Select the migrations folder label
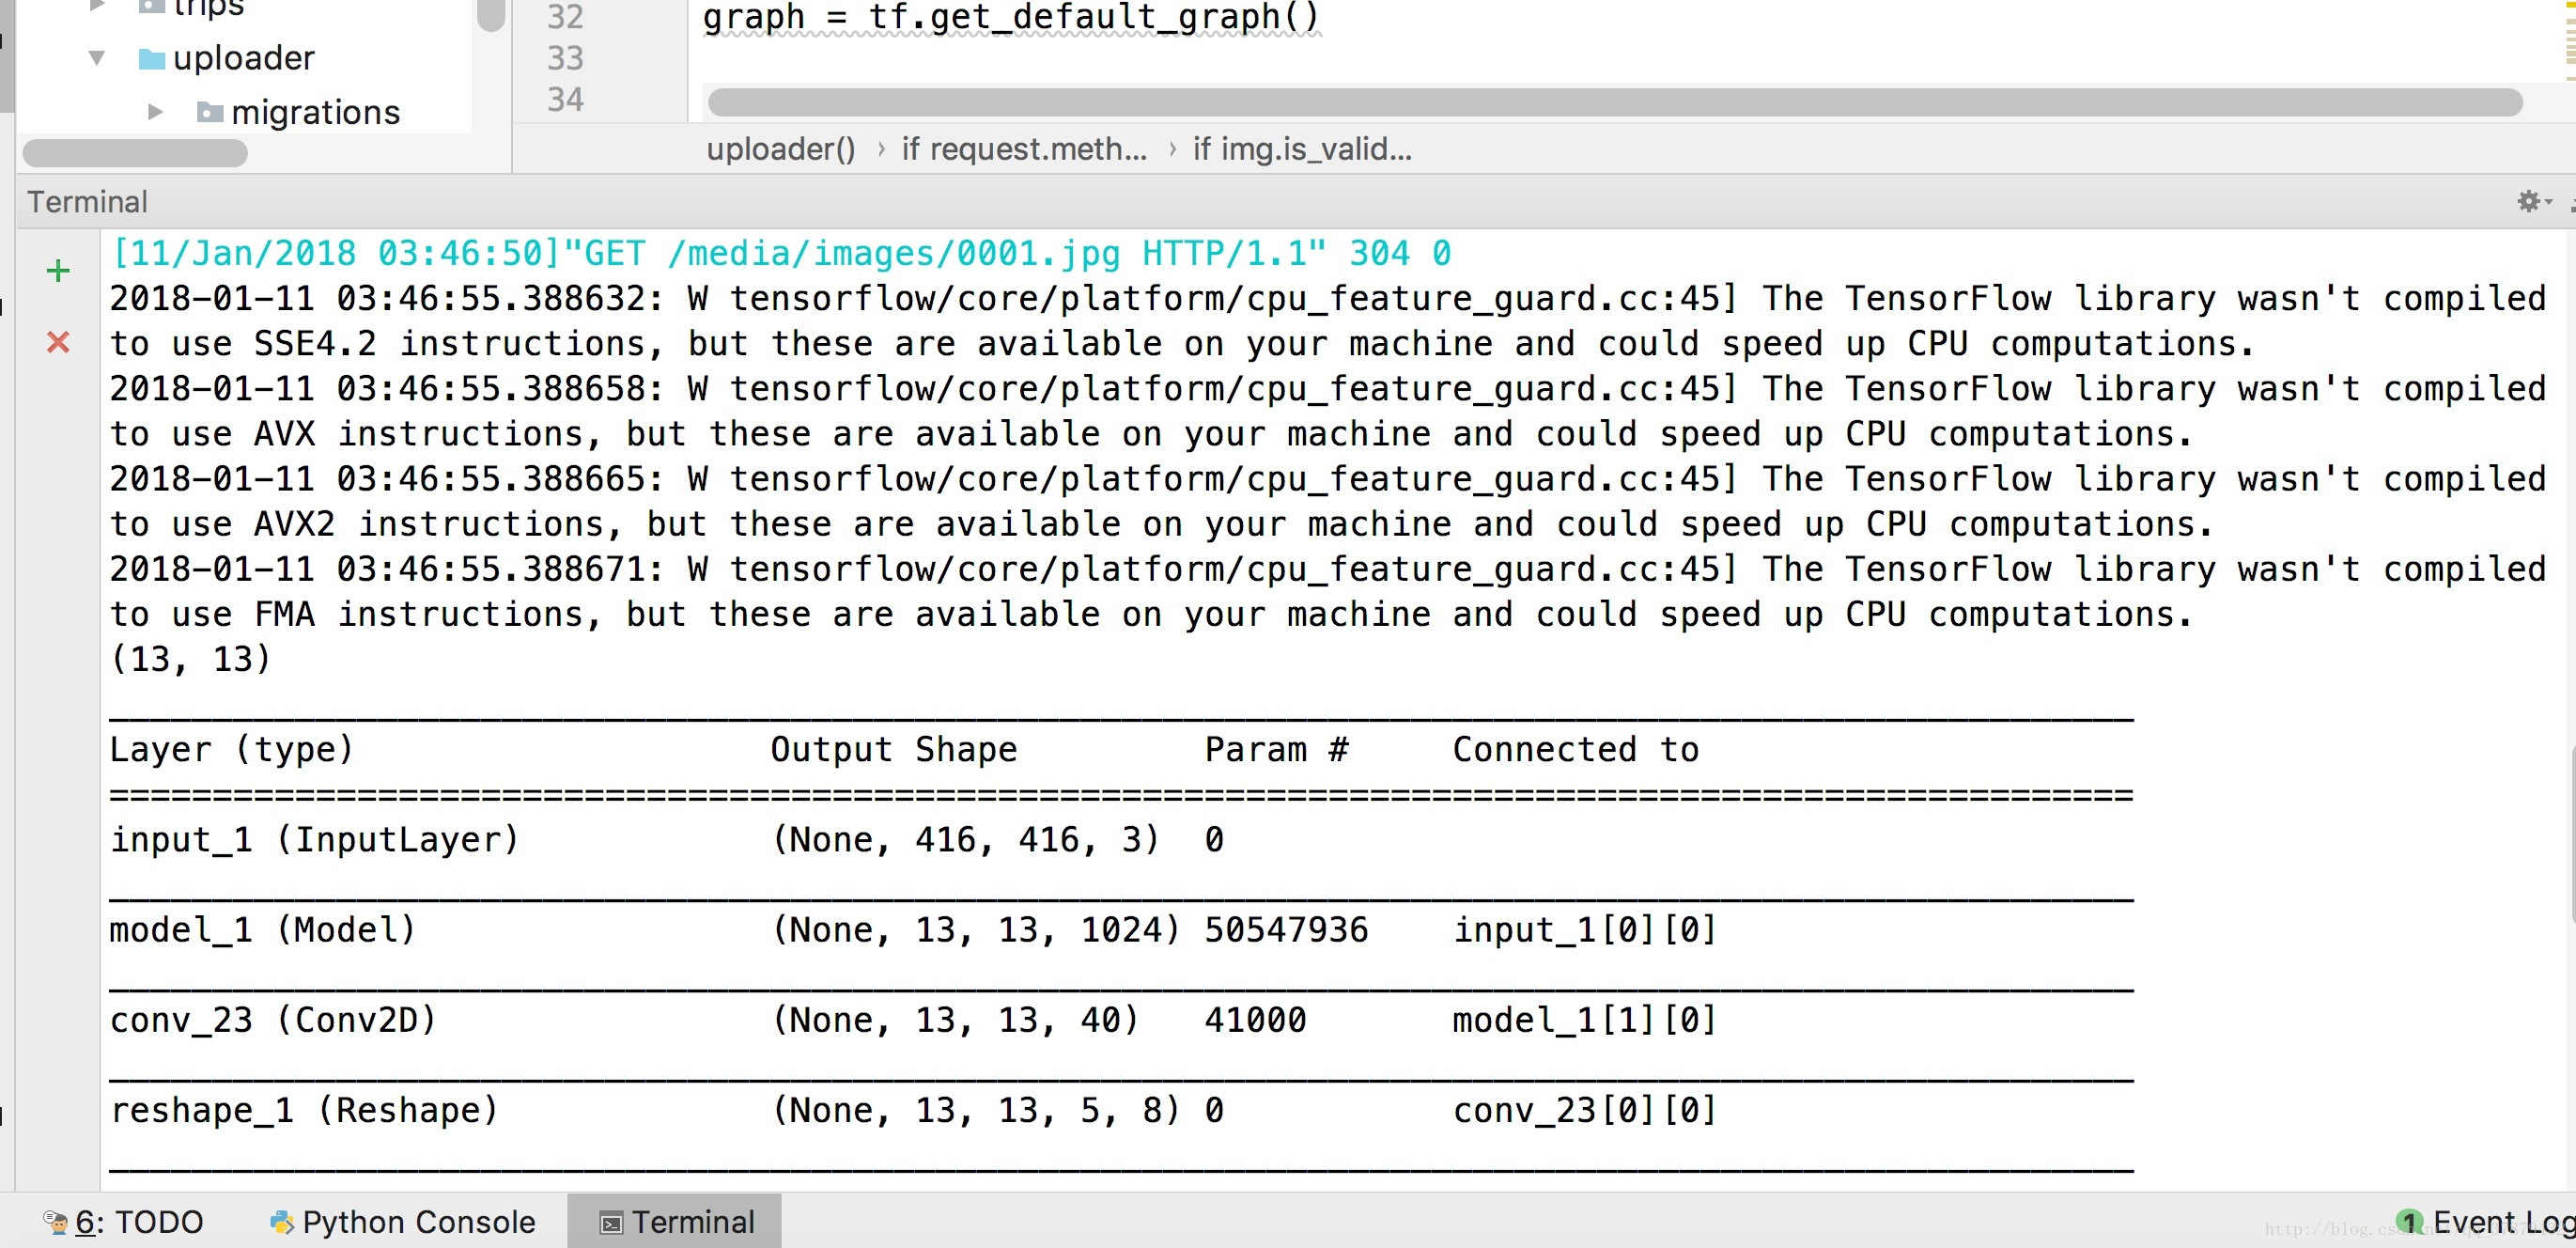 point(316,112)
